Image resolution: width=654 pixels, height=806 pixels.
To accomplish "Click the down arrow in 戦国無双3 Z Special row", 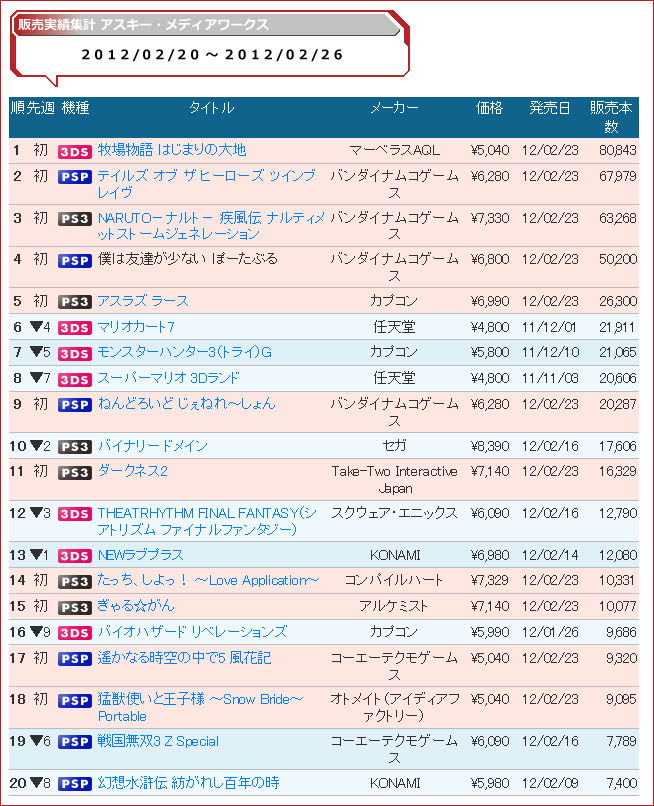I will tap(36, 740).
